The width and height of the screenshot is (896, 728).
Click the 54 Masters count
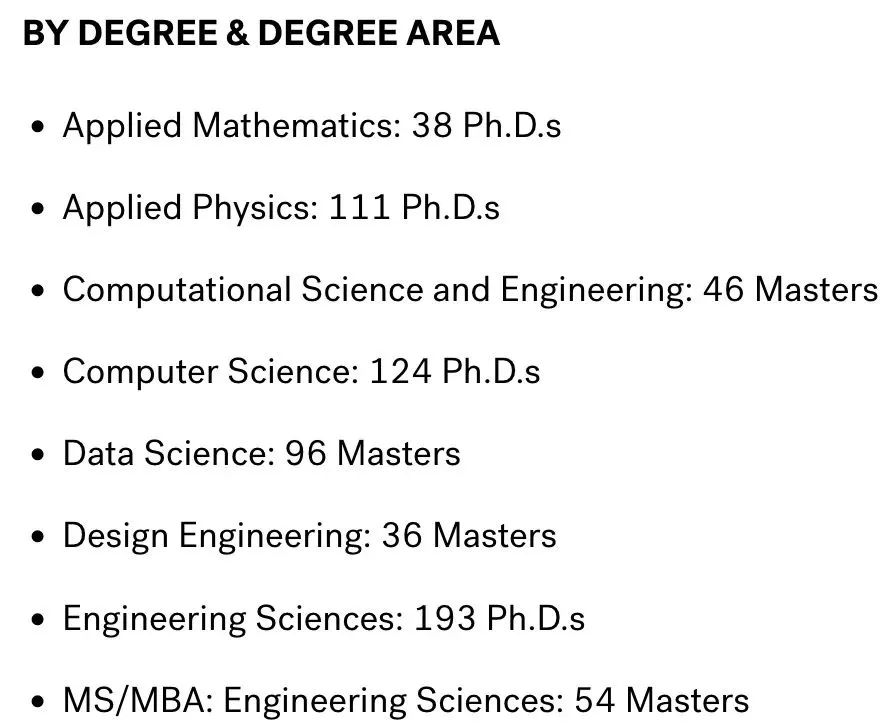662,701
